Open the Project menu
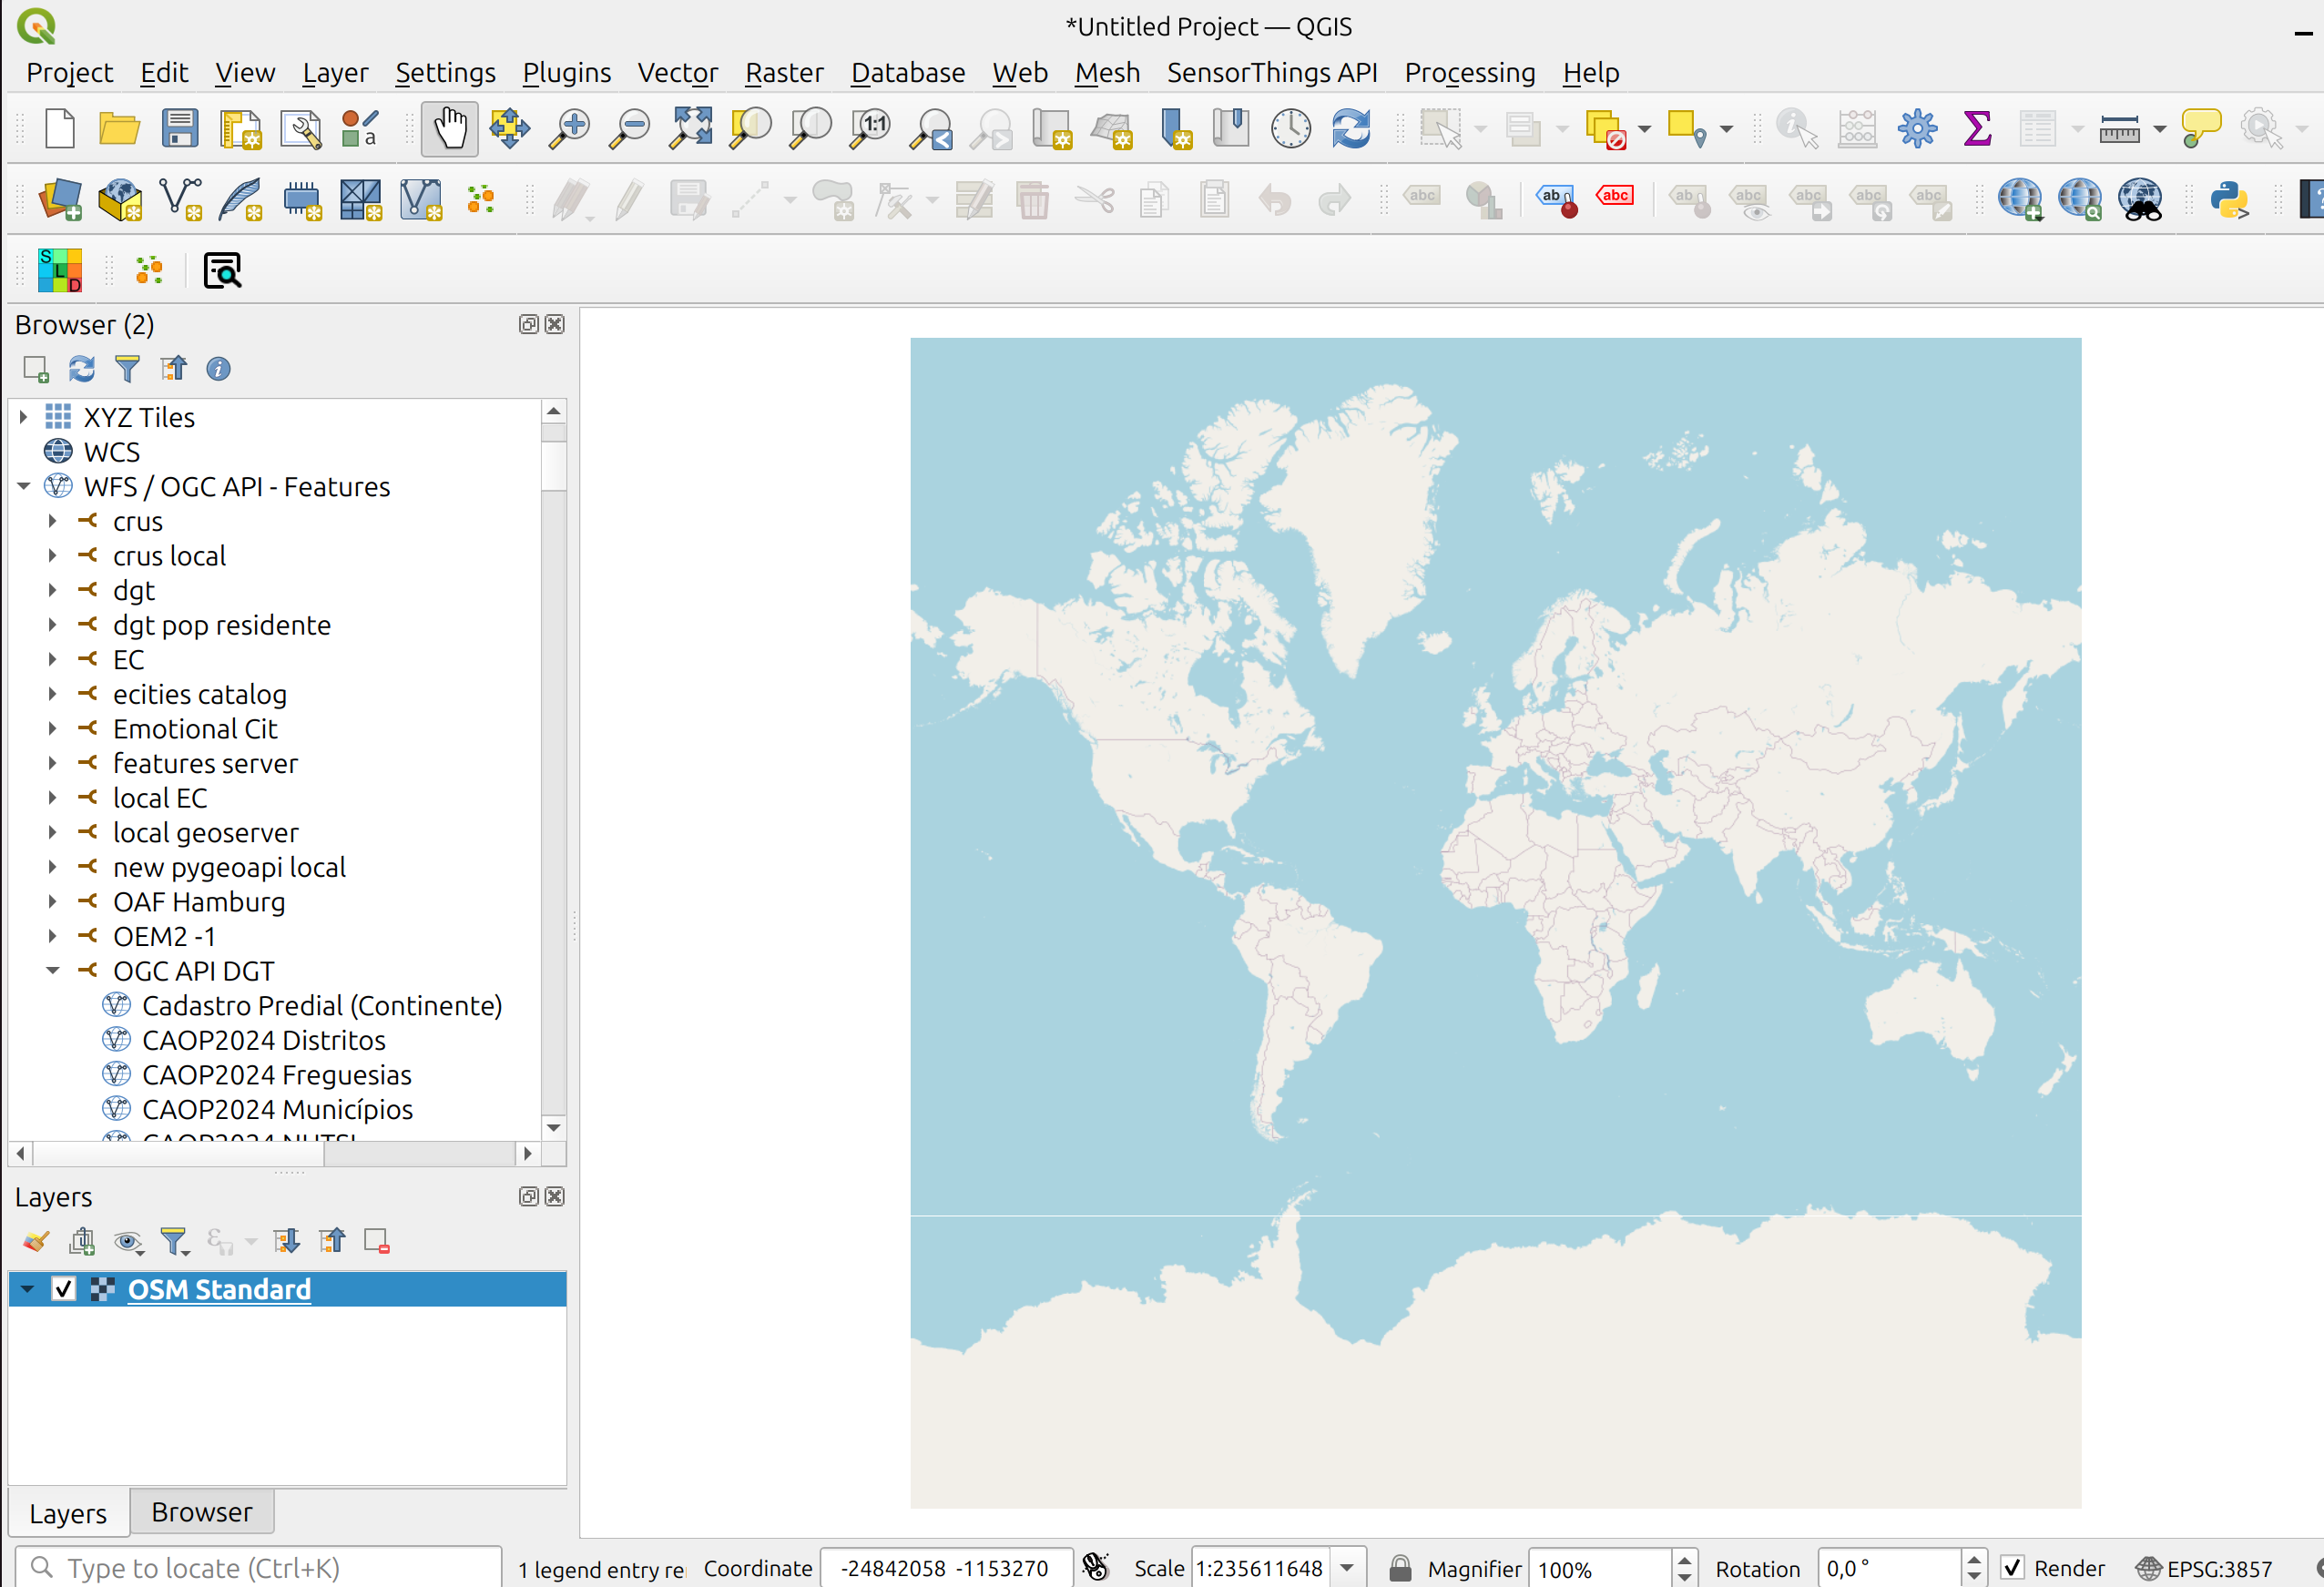Image resolution: width=2324 pixels, height=1587 pixels. pos(69,73)
